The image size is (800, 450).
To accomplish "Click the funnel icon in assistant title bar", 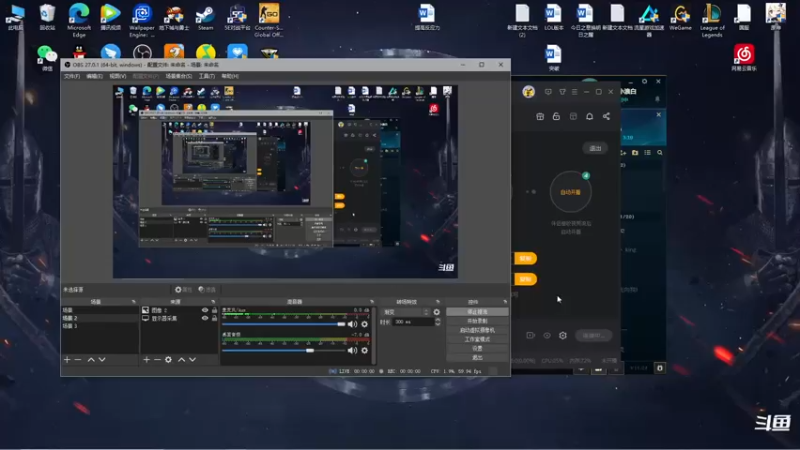I will 562,92.
